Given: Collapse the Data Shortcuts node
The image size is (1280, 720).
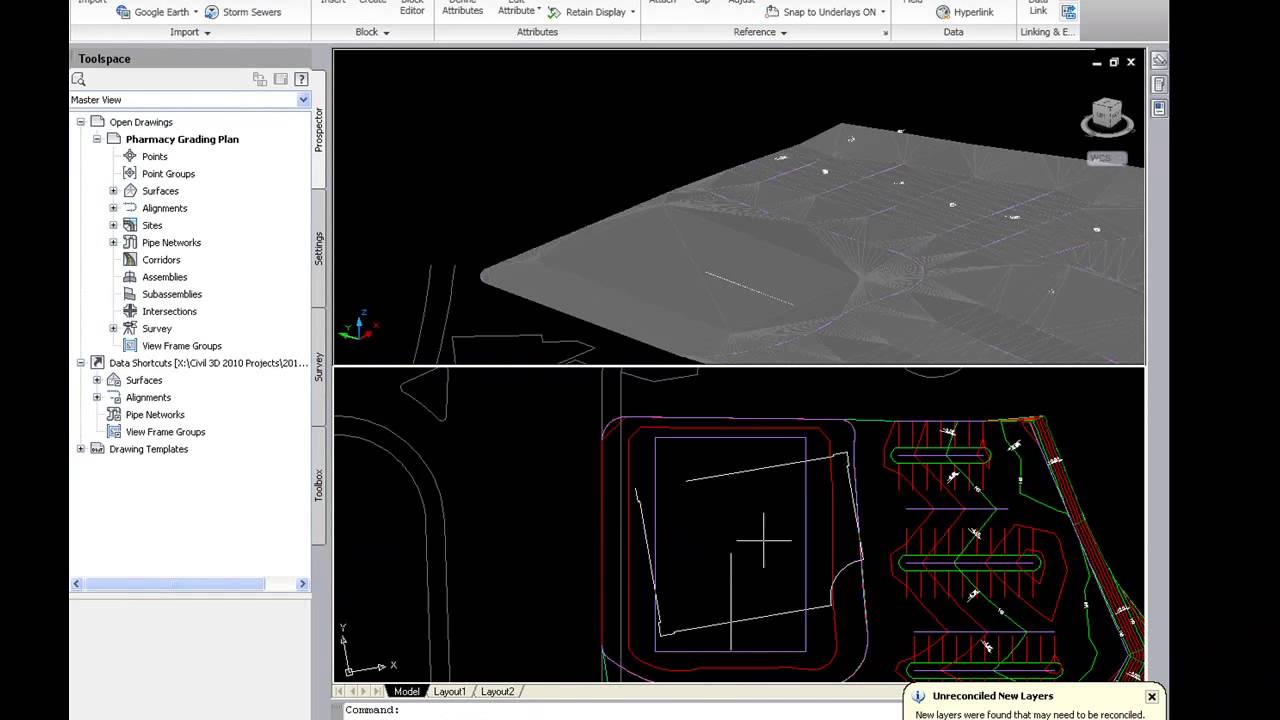Looking at the screenshot, I should click(x=81, y=363).
